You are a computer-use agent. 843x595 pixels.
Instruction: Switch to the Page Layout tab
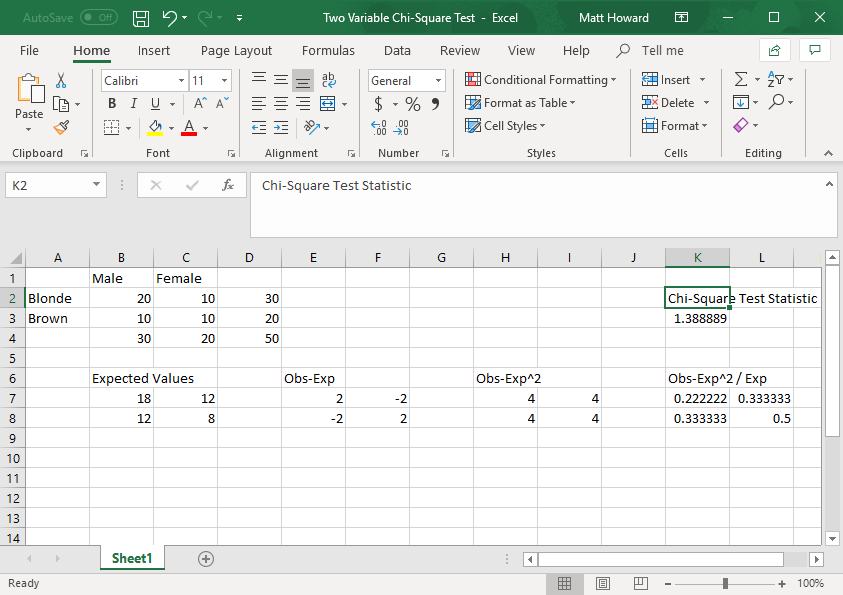[x=237, y=51]
